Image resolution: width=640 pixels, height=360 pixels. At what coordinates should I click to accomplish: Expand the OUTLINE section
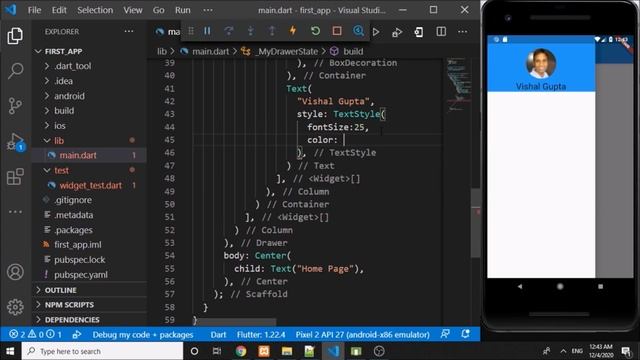click(89, 290)
